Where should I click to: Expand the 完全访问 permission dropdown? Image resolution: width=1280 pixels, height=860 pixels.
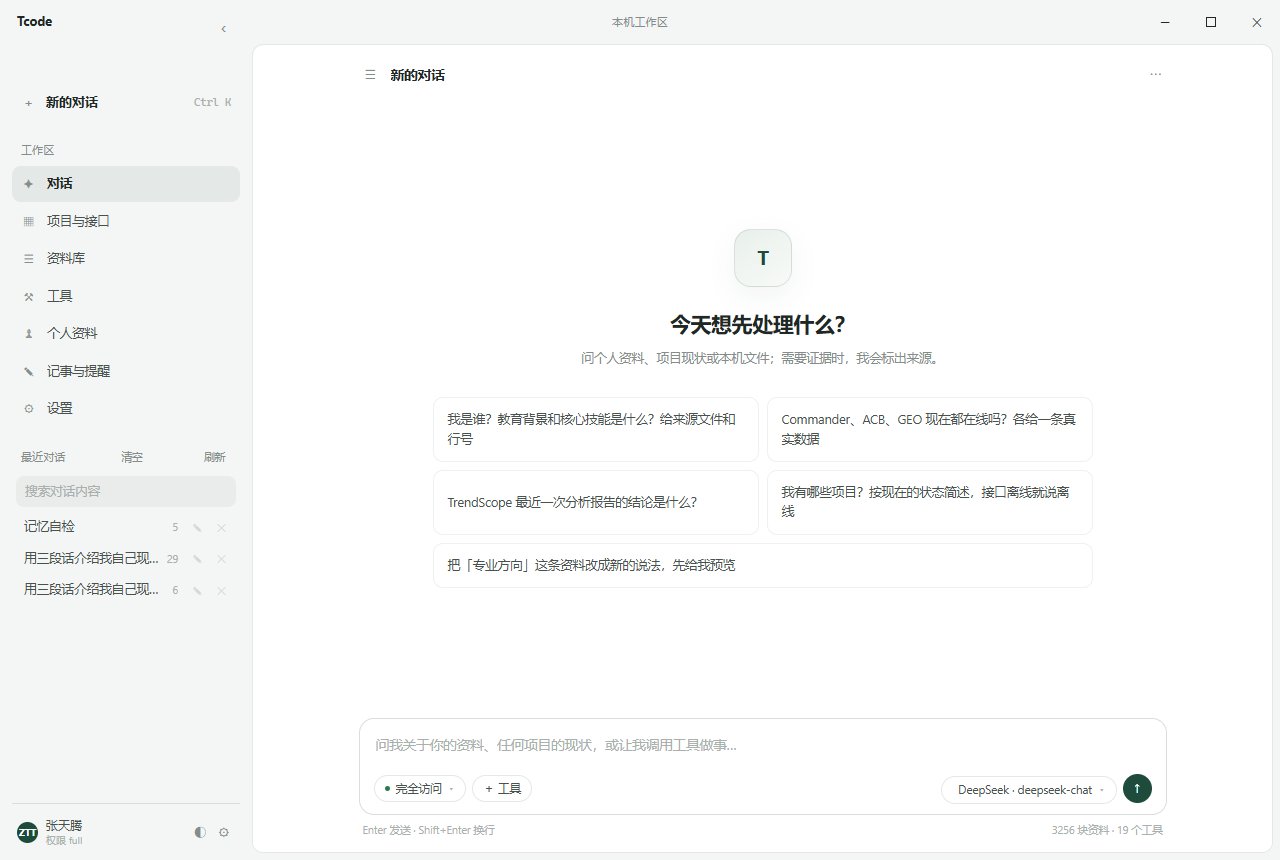420,788
